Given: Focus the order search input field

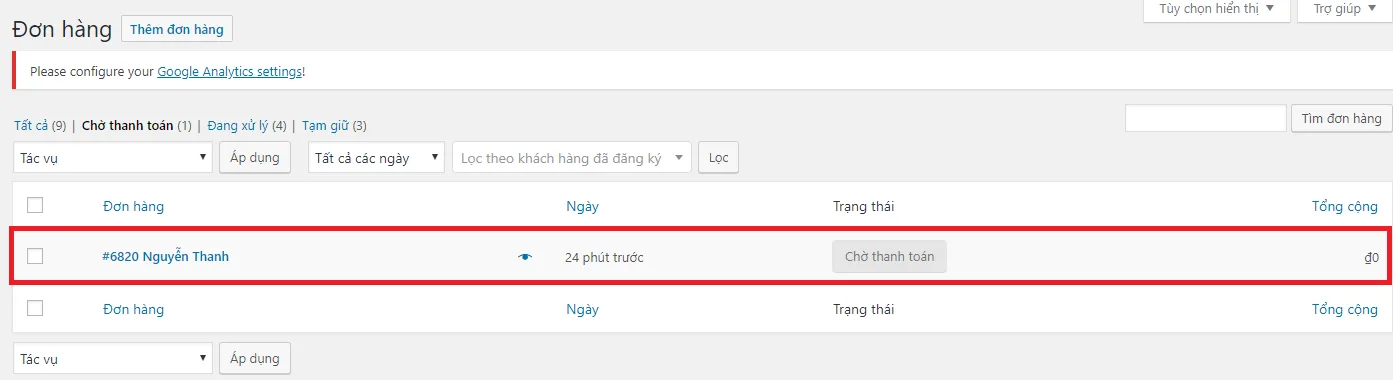Looking at the screenshot, I should pyautogui.click(x=1205, y=118).
